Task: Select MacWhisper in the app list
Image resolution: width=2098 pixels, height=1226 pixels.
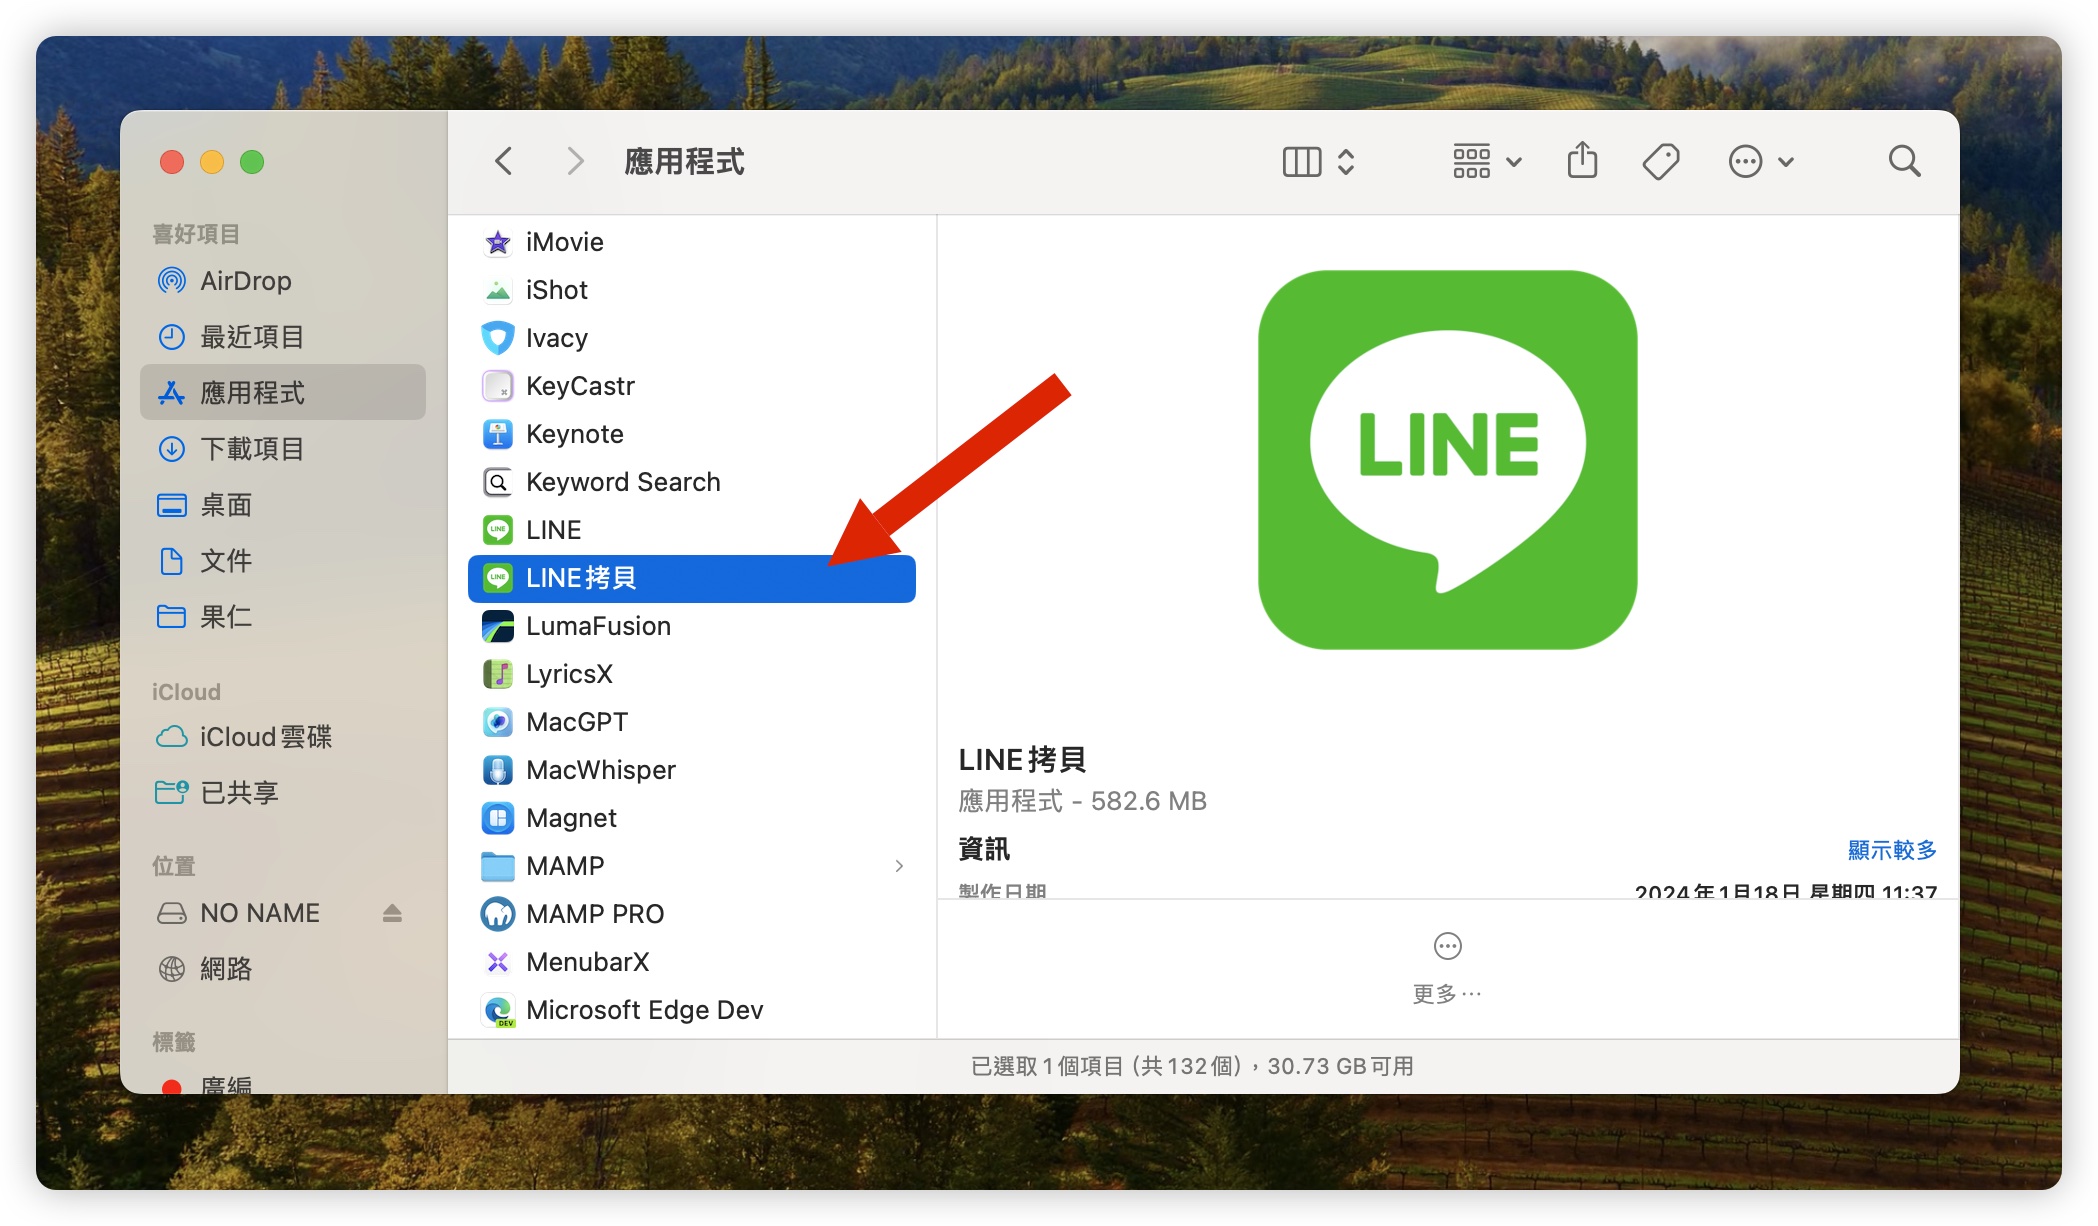Action: coord(692,770)
